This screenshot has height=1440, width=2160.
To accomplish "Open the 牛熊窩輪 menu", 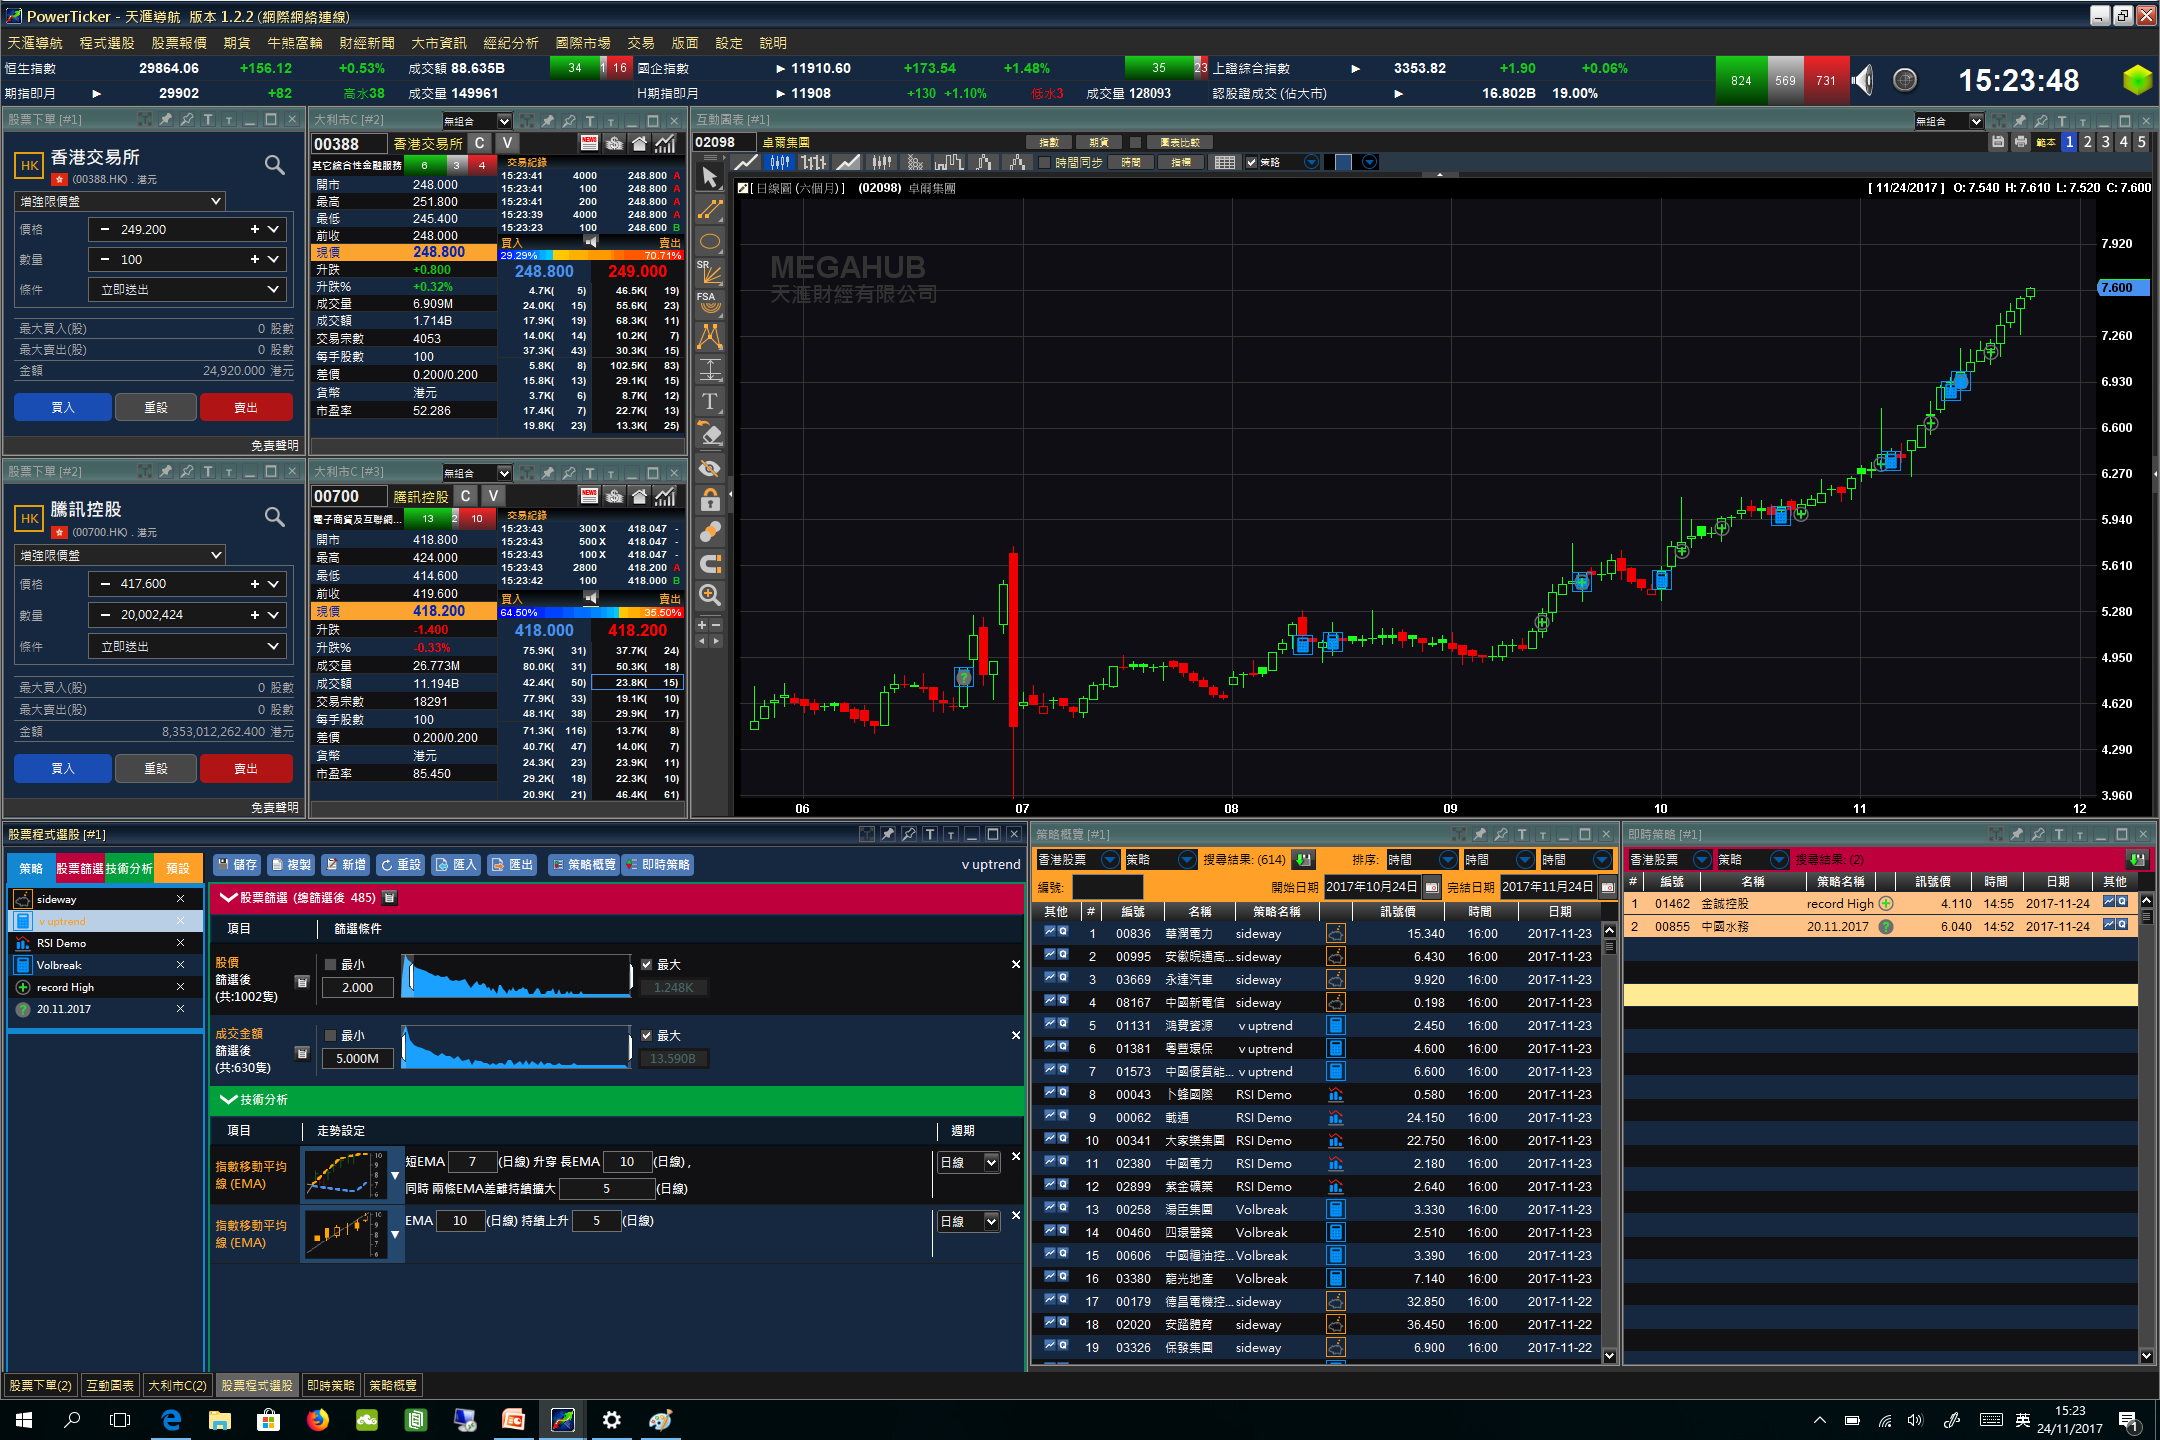I will (295, 43).
